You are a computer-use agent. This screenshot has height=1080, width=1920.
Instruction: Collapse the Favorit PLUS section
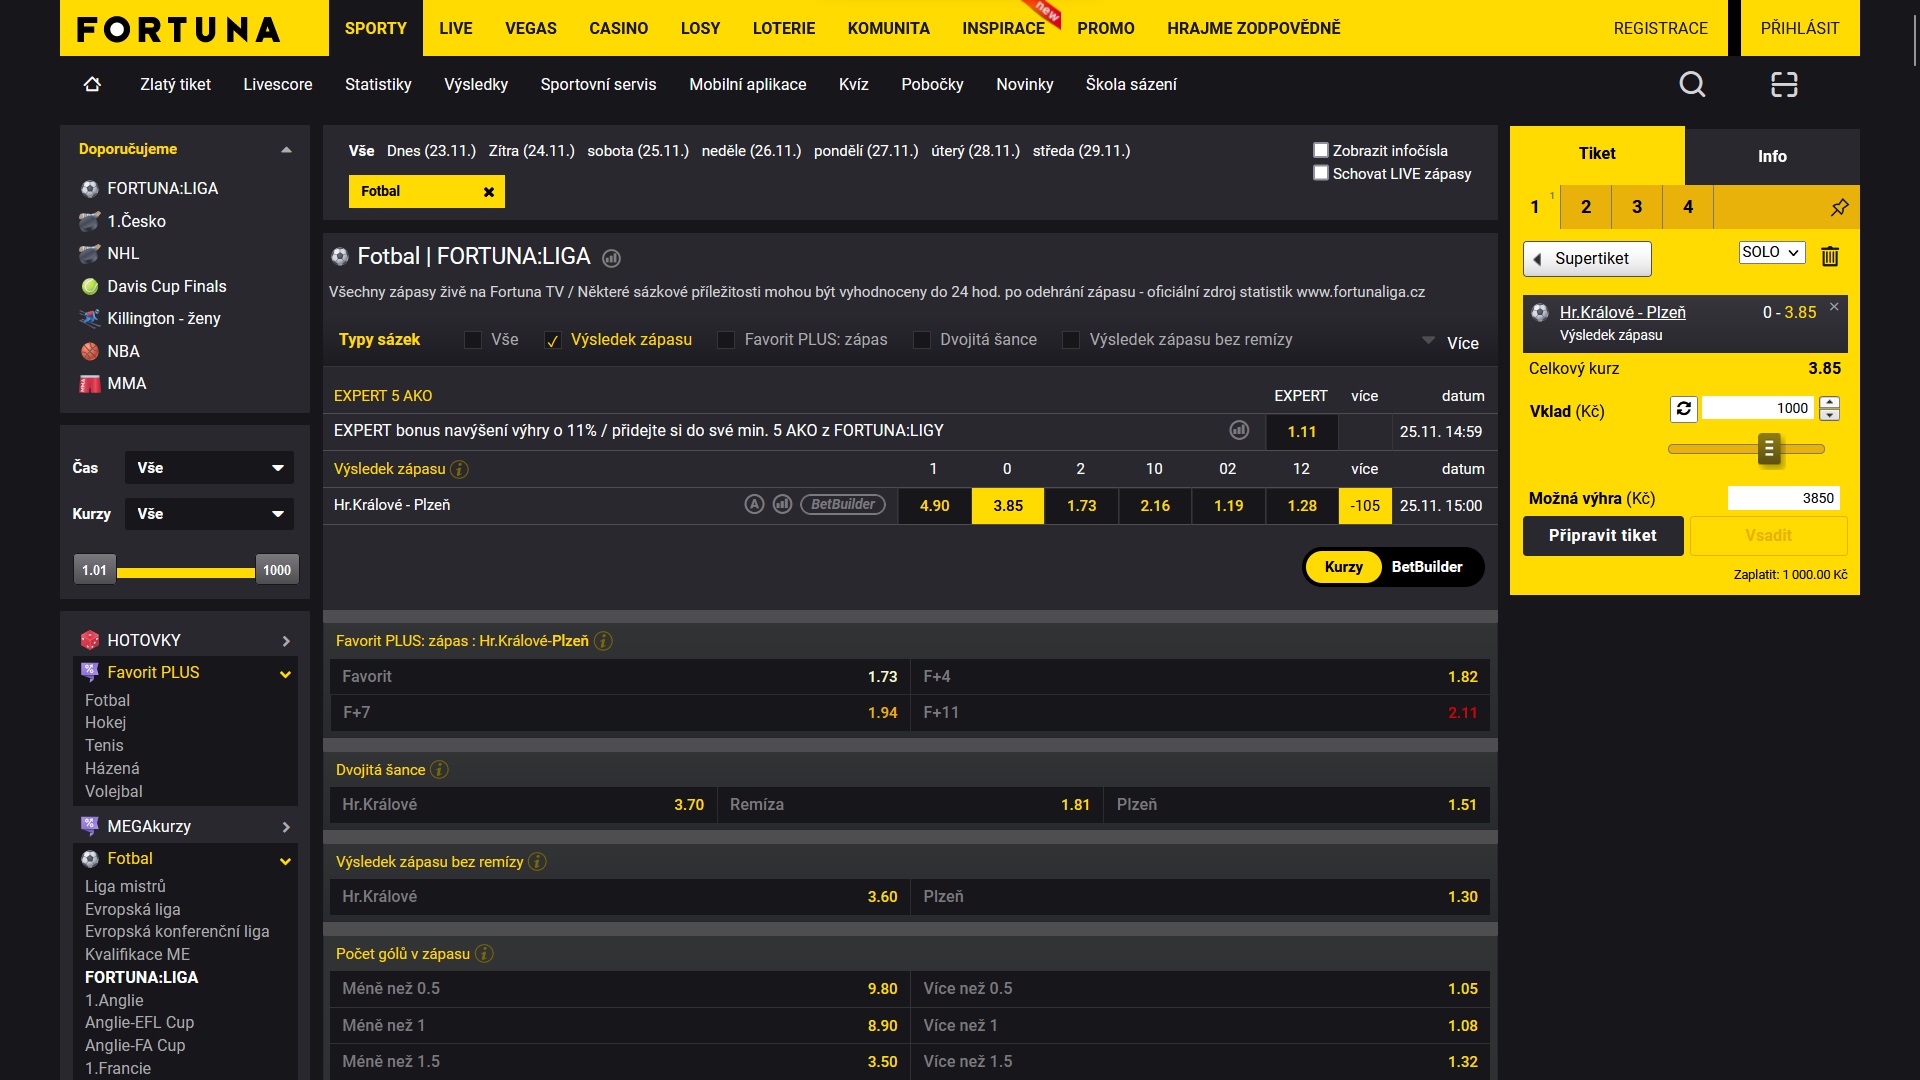pyautogui.click(x=285, y=674)
